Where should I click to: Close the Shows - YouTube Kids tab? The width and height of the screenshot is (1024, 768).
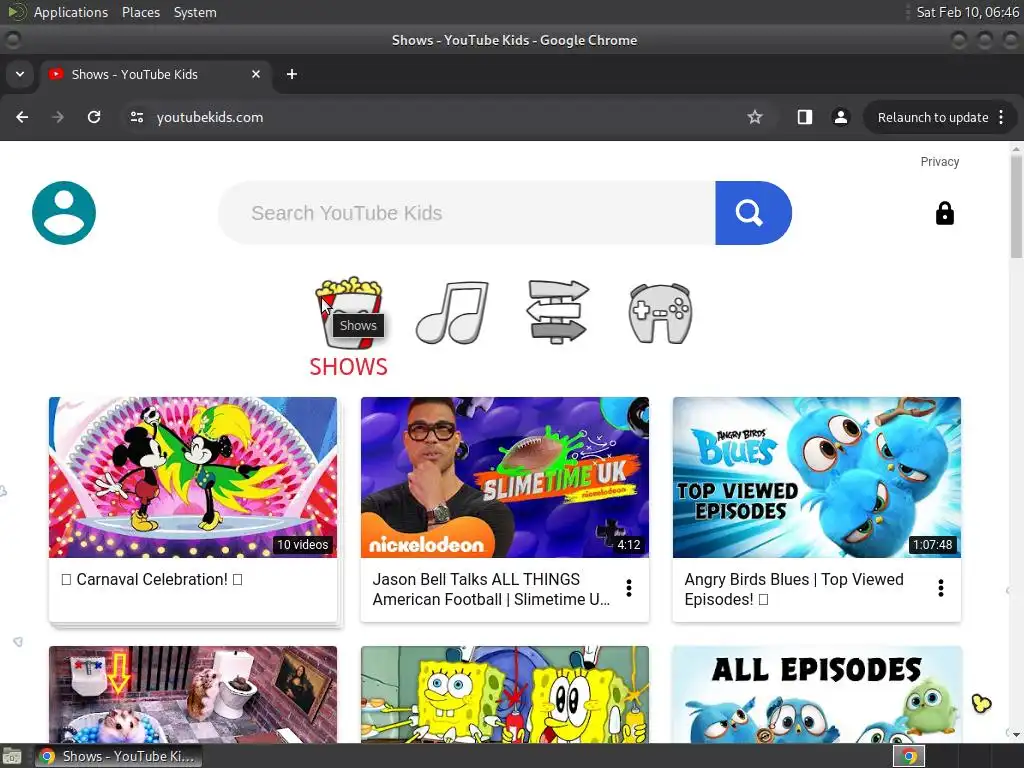click(x=256, y=74)
